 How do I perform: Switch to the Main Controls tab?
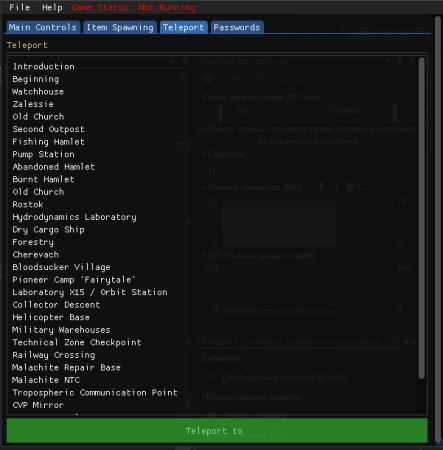43,27
